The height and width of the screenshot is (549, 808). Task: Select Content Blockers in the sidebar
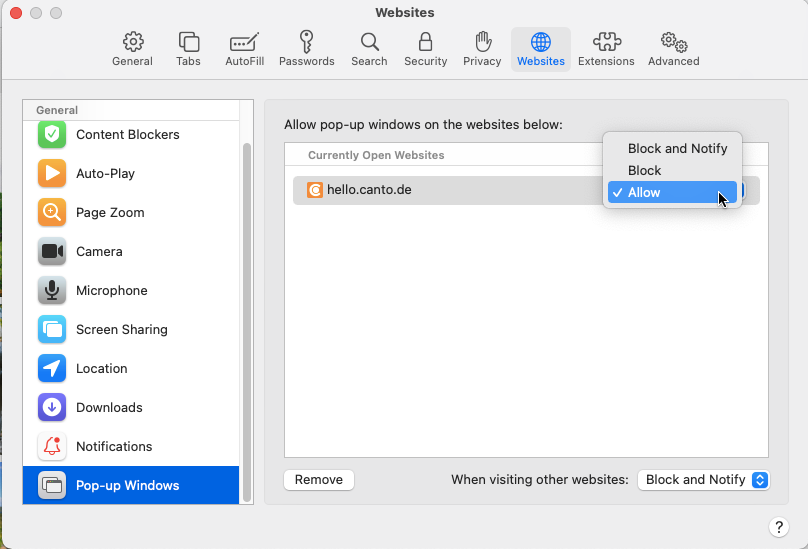tap(131, 135)
